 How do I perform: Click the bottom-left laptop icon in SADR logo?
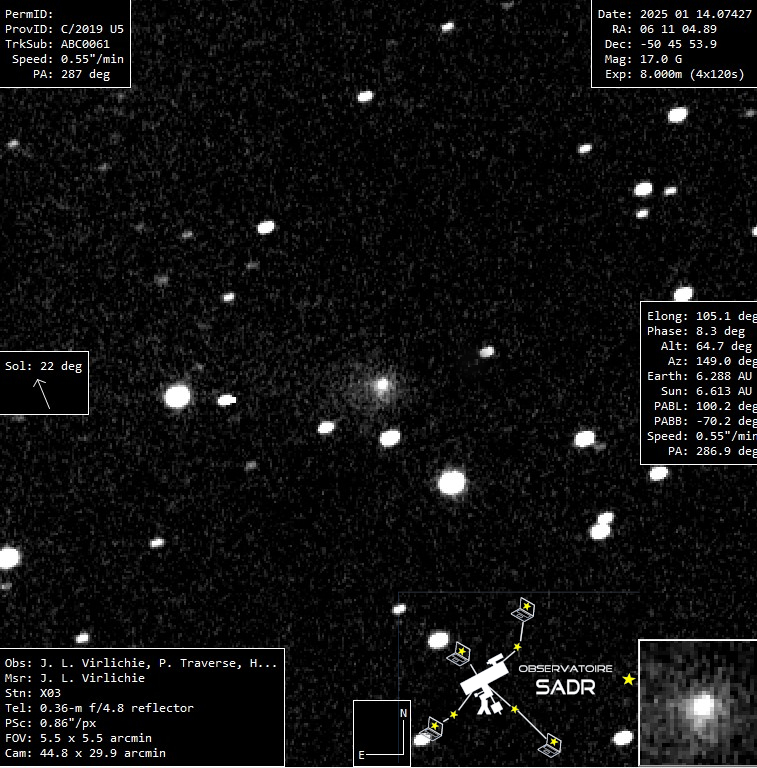(431, 728)
